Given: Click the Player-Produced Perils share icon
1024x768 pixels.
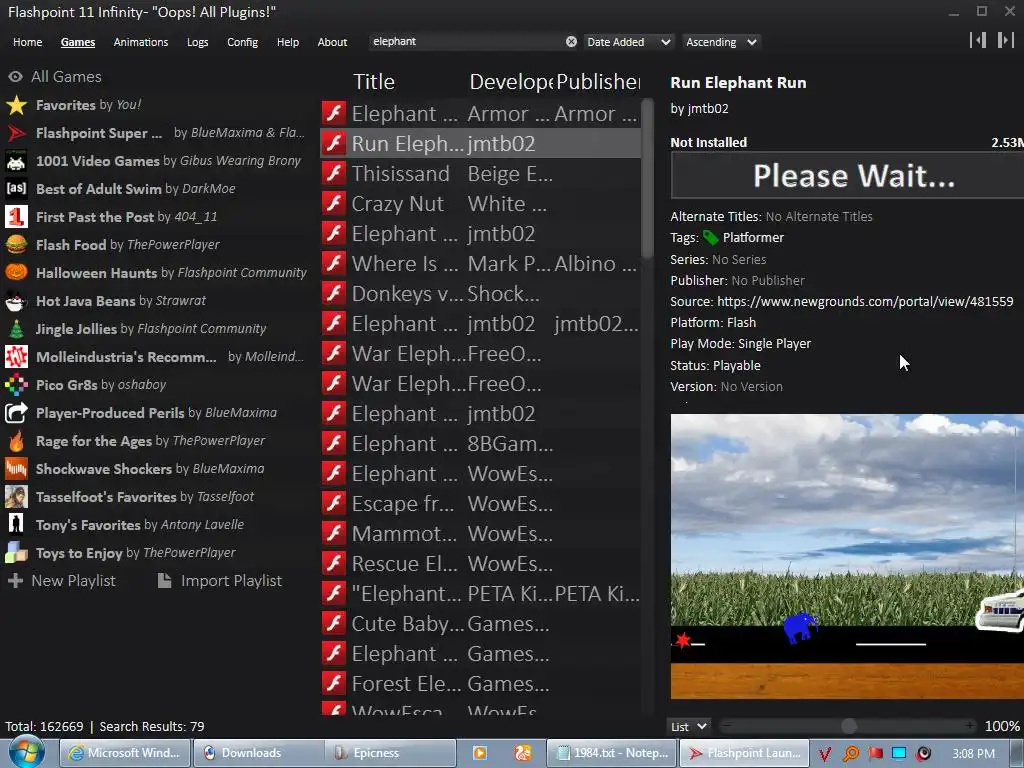Looking at the screenshot, I should 16,413.
